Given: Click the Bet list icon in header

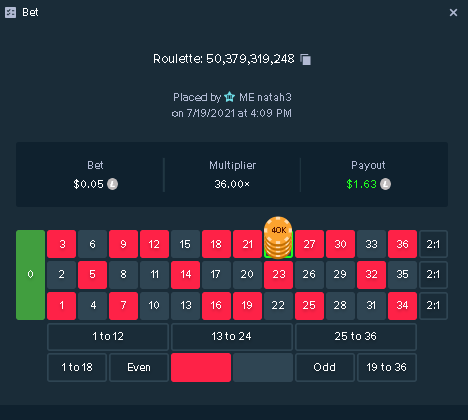Looking at the screenshot, I should pyautogui.click(x=10, y=13).
